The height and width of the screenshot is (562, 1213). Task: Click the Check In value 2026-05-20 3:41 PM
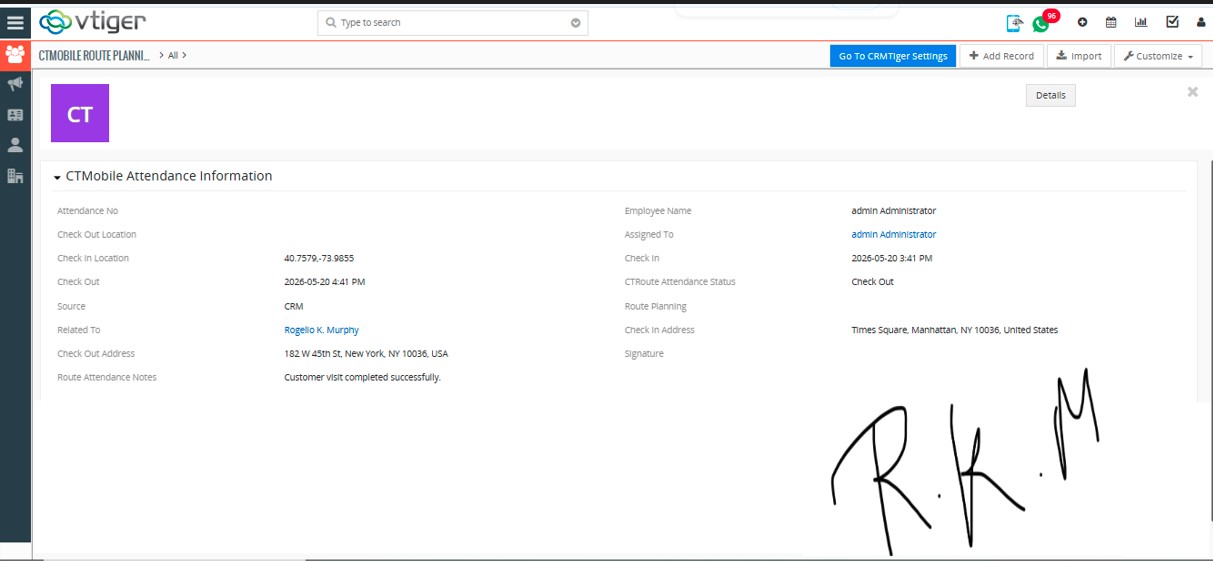892,258
